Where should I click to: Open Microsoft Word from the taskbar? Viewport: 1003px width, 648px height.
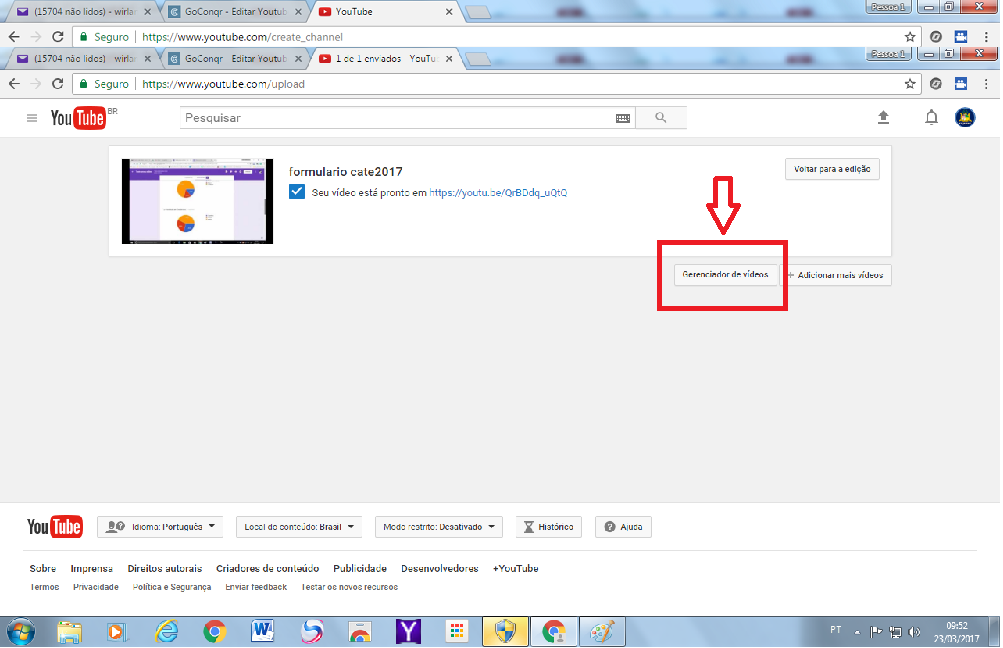coord(262,632)
